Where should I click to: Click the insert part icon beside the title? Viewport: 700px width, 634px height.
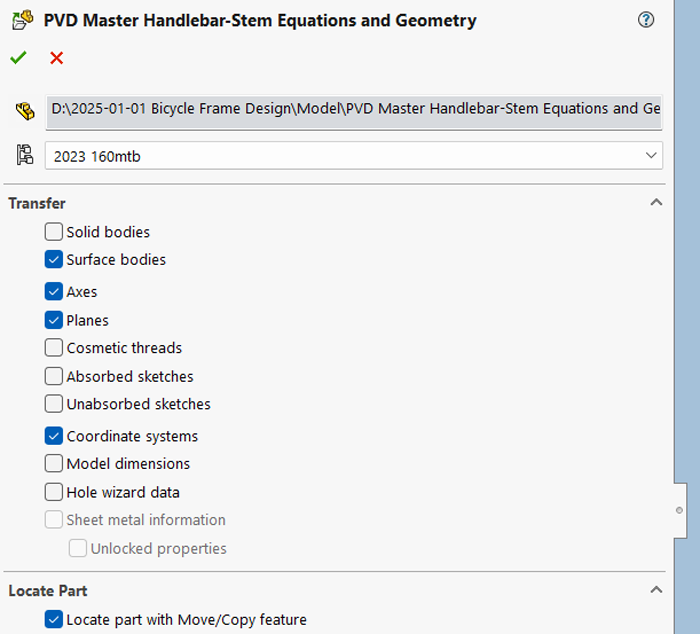22,20
